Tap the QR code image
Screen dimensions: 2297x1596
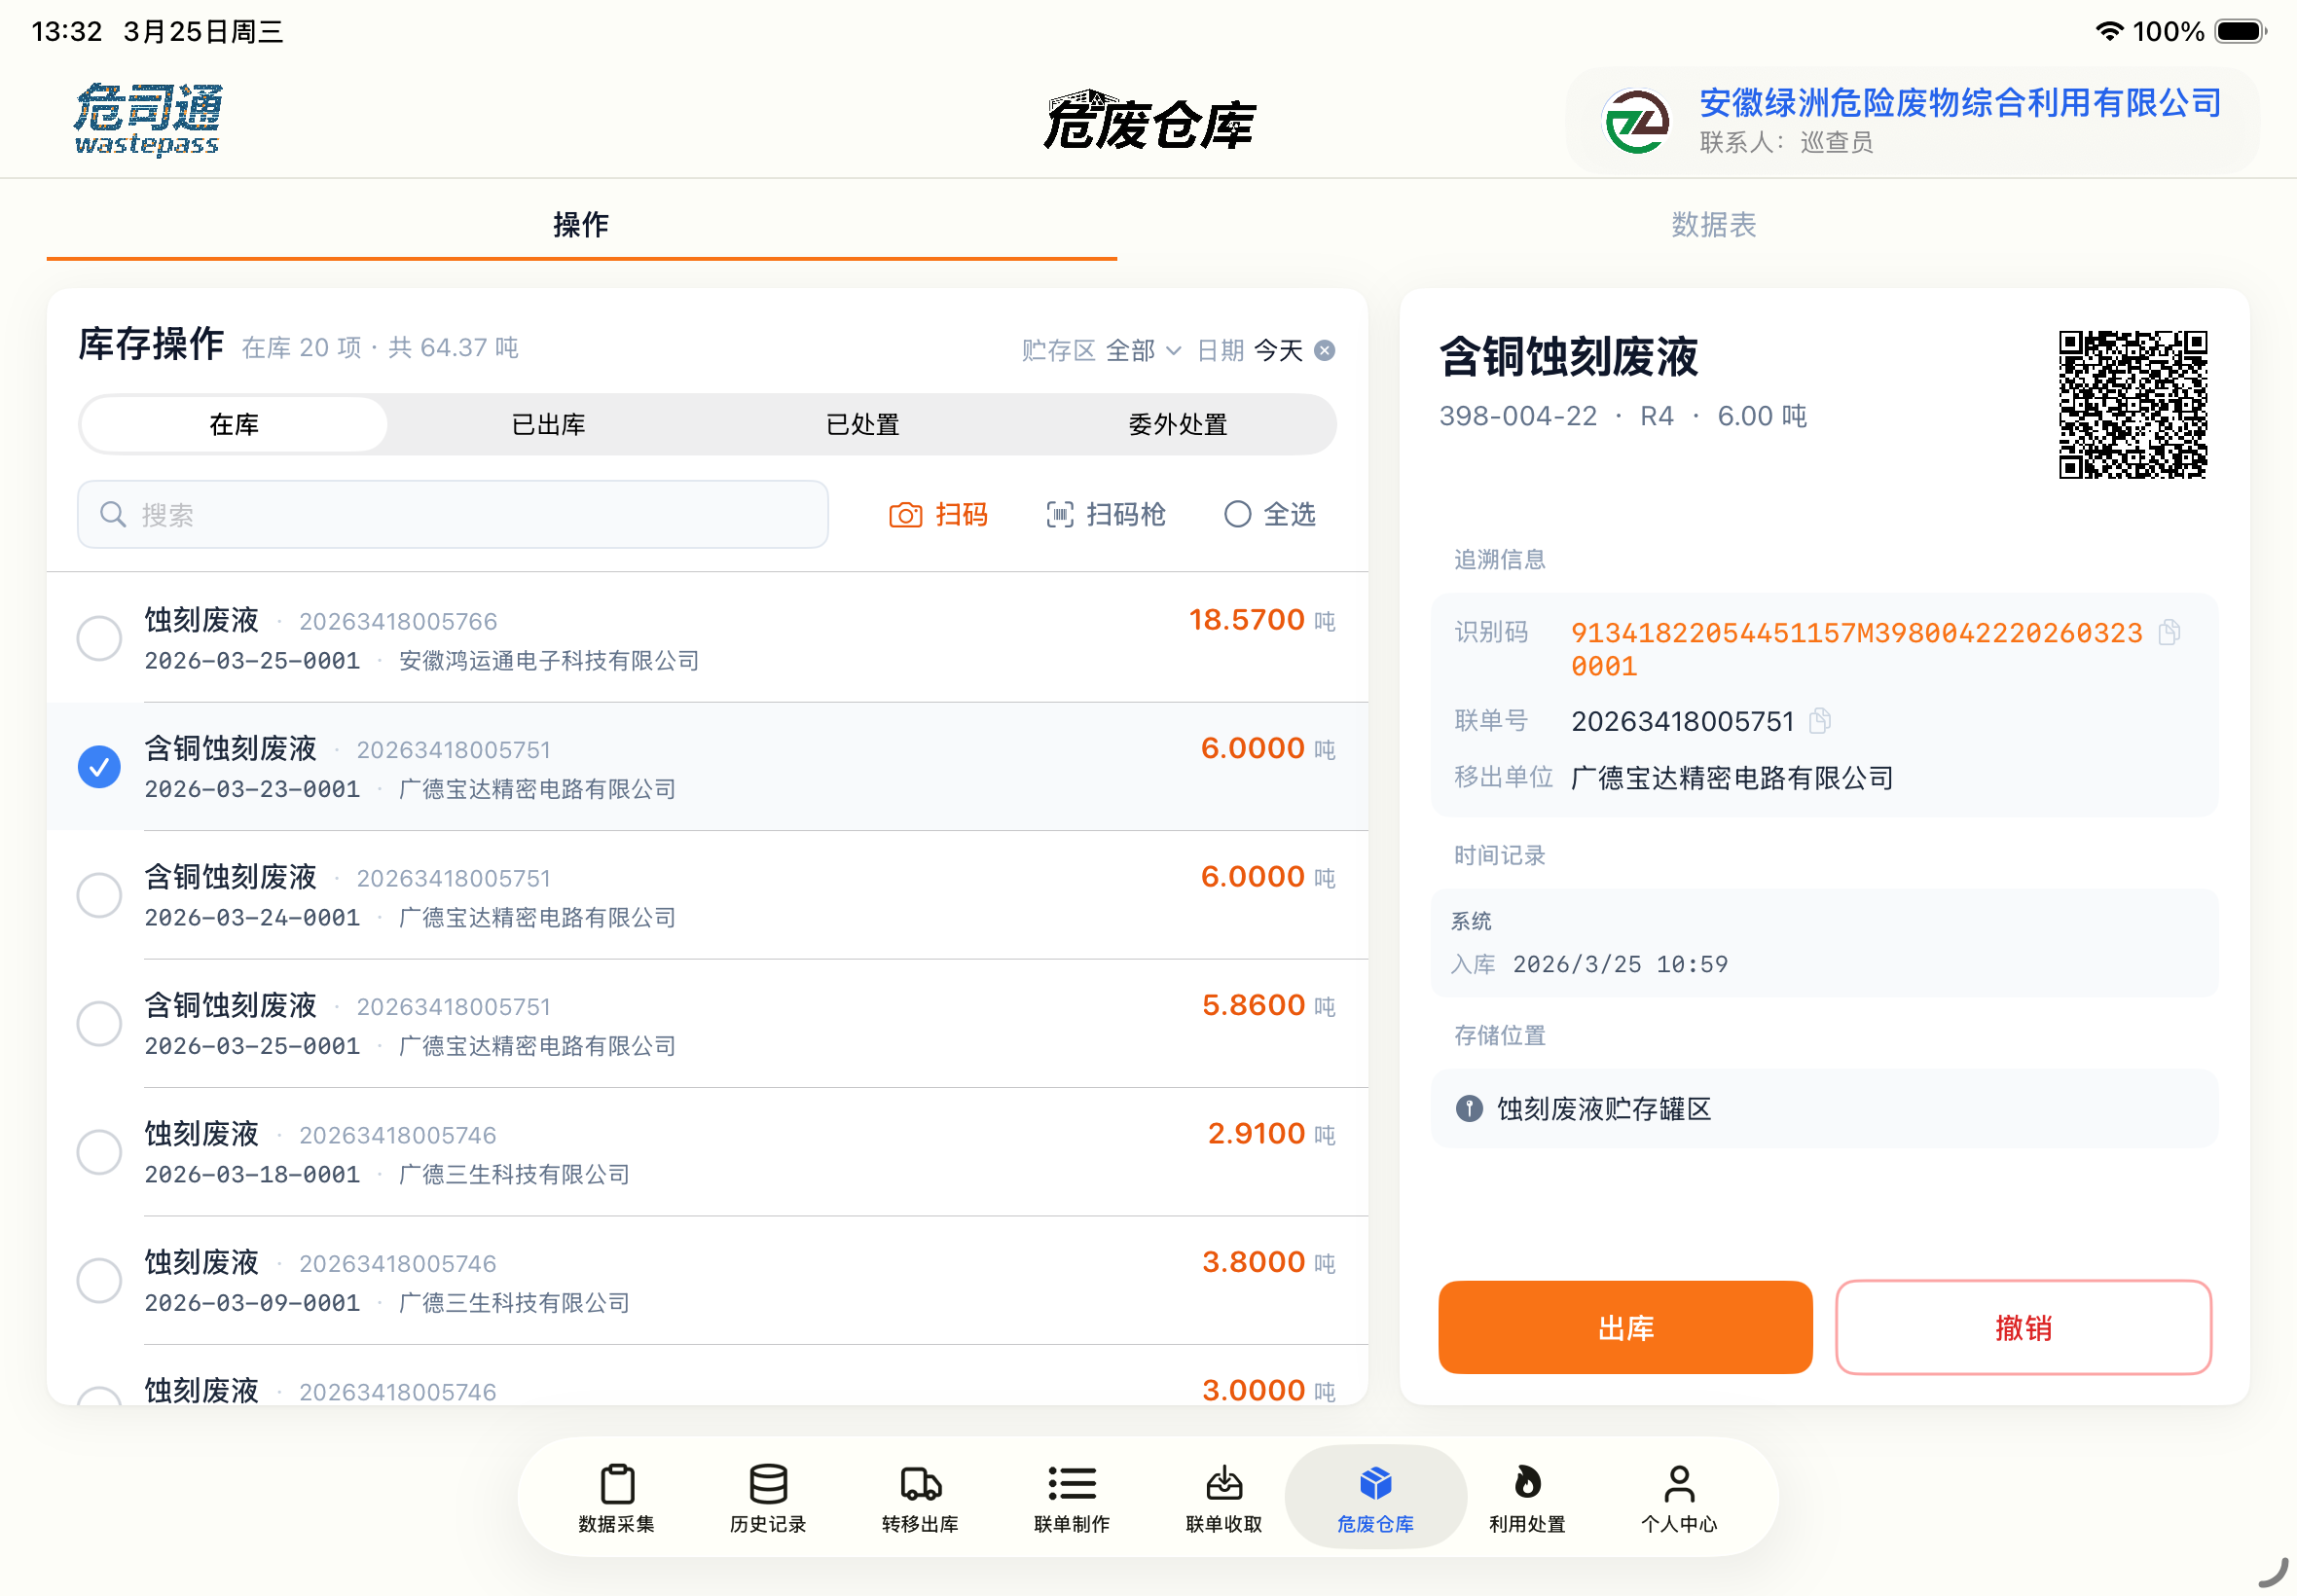[2133, 405]
